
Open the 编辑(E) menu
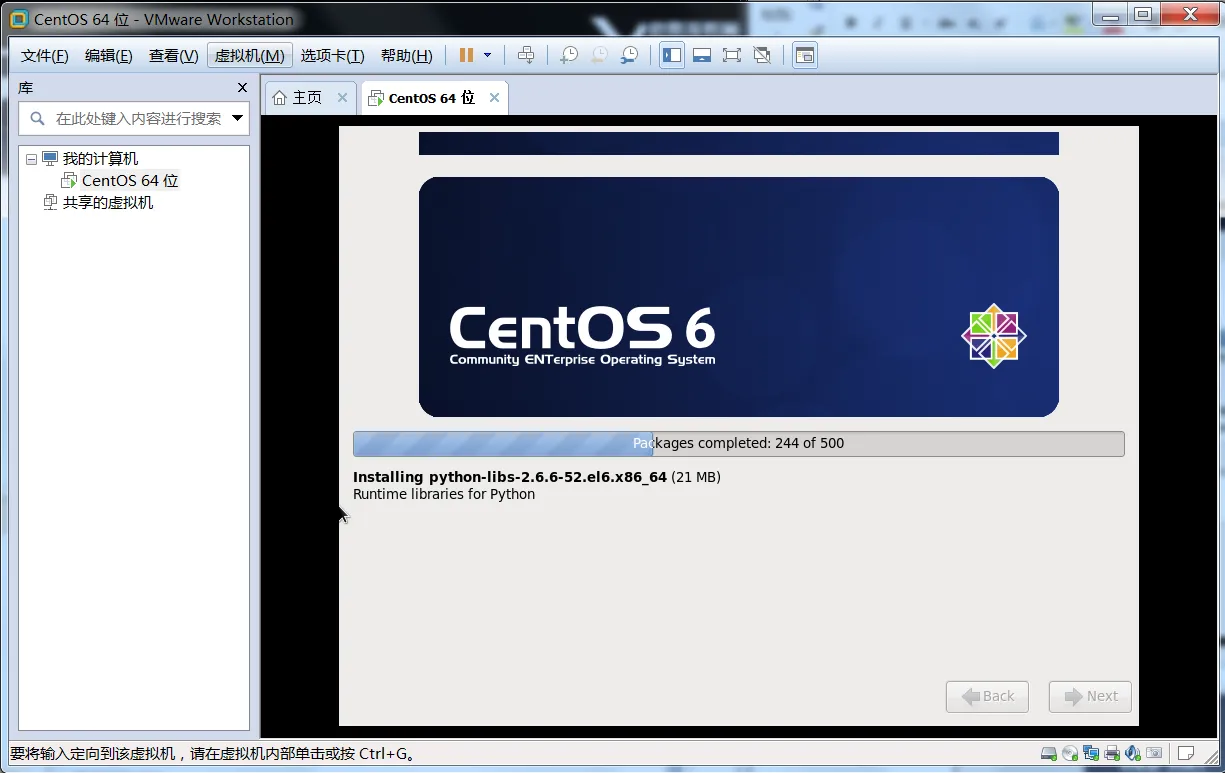click(x=109, y=56)
